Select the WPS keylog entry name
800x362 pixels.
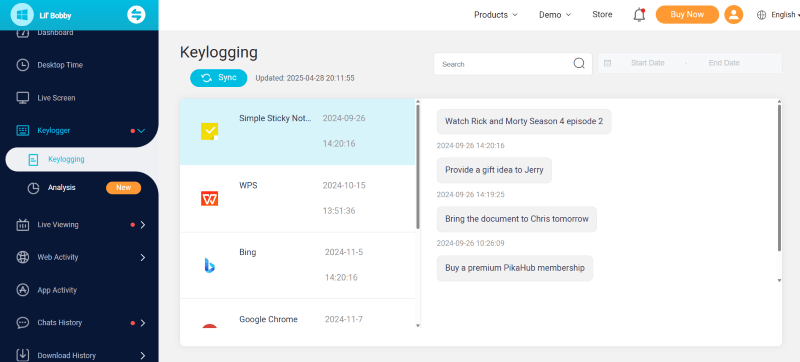pyautogui.click(x=248, y=185)
